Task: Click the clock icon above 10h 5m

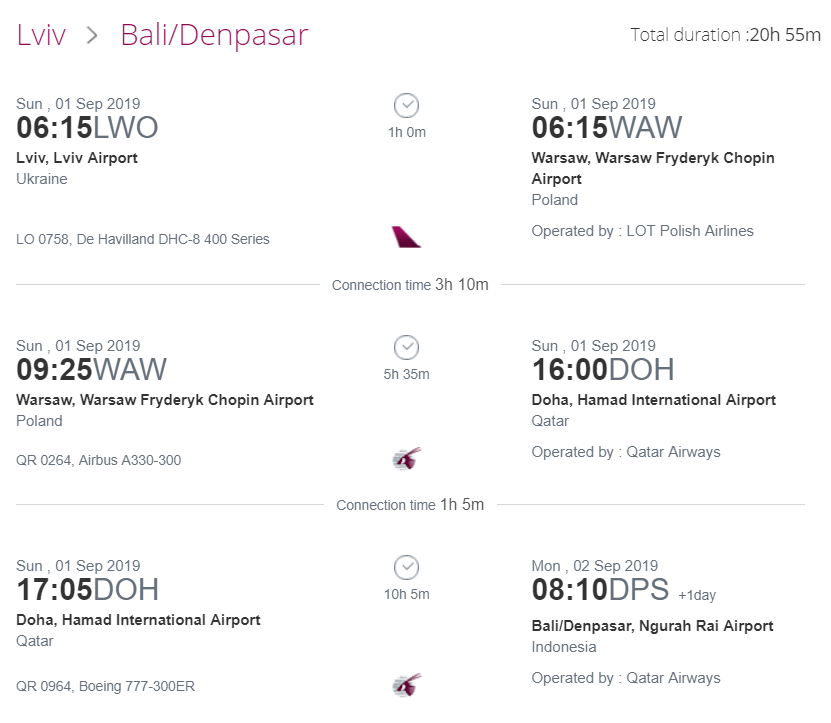Action: (406, 568)
